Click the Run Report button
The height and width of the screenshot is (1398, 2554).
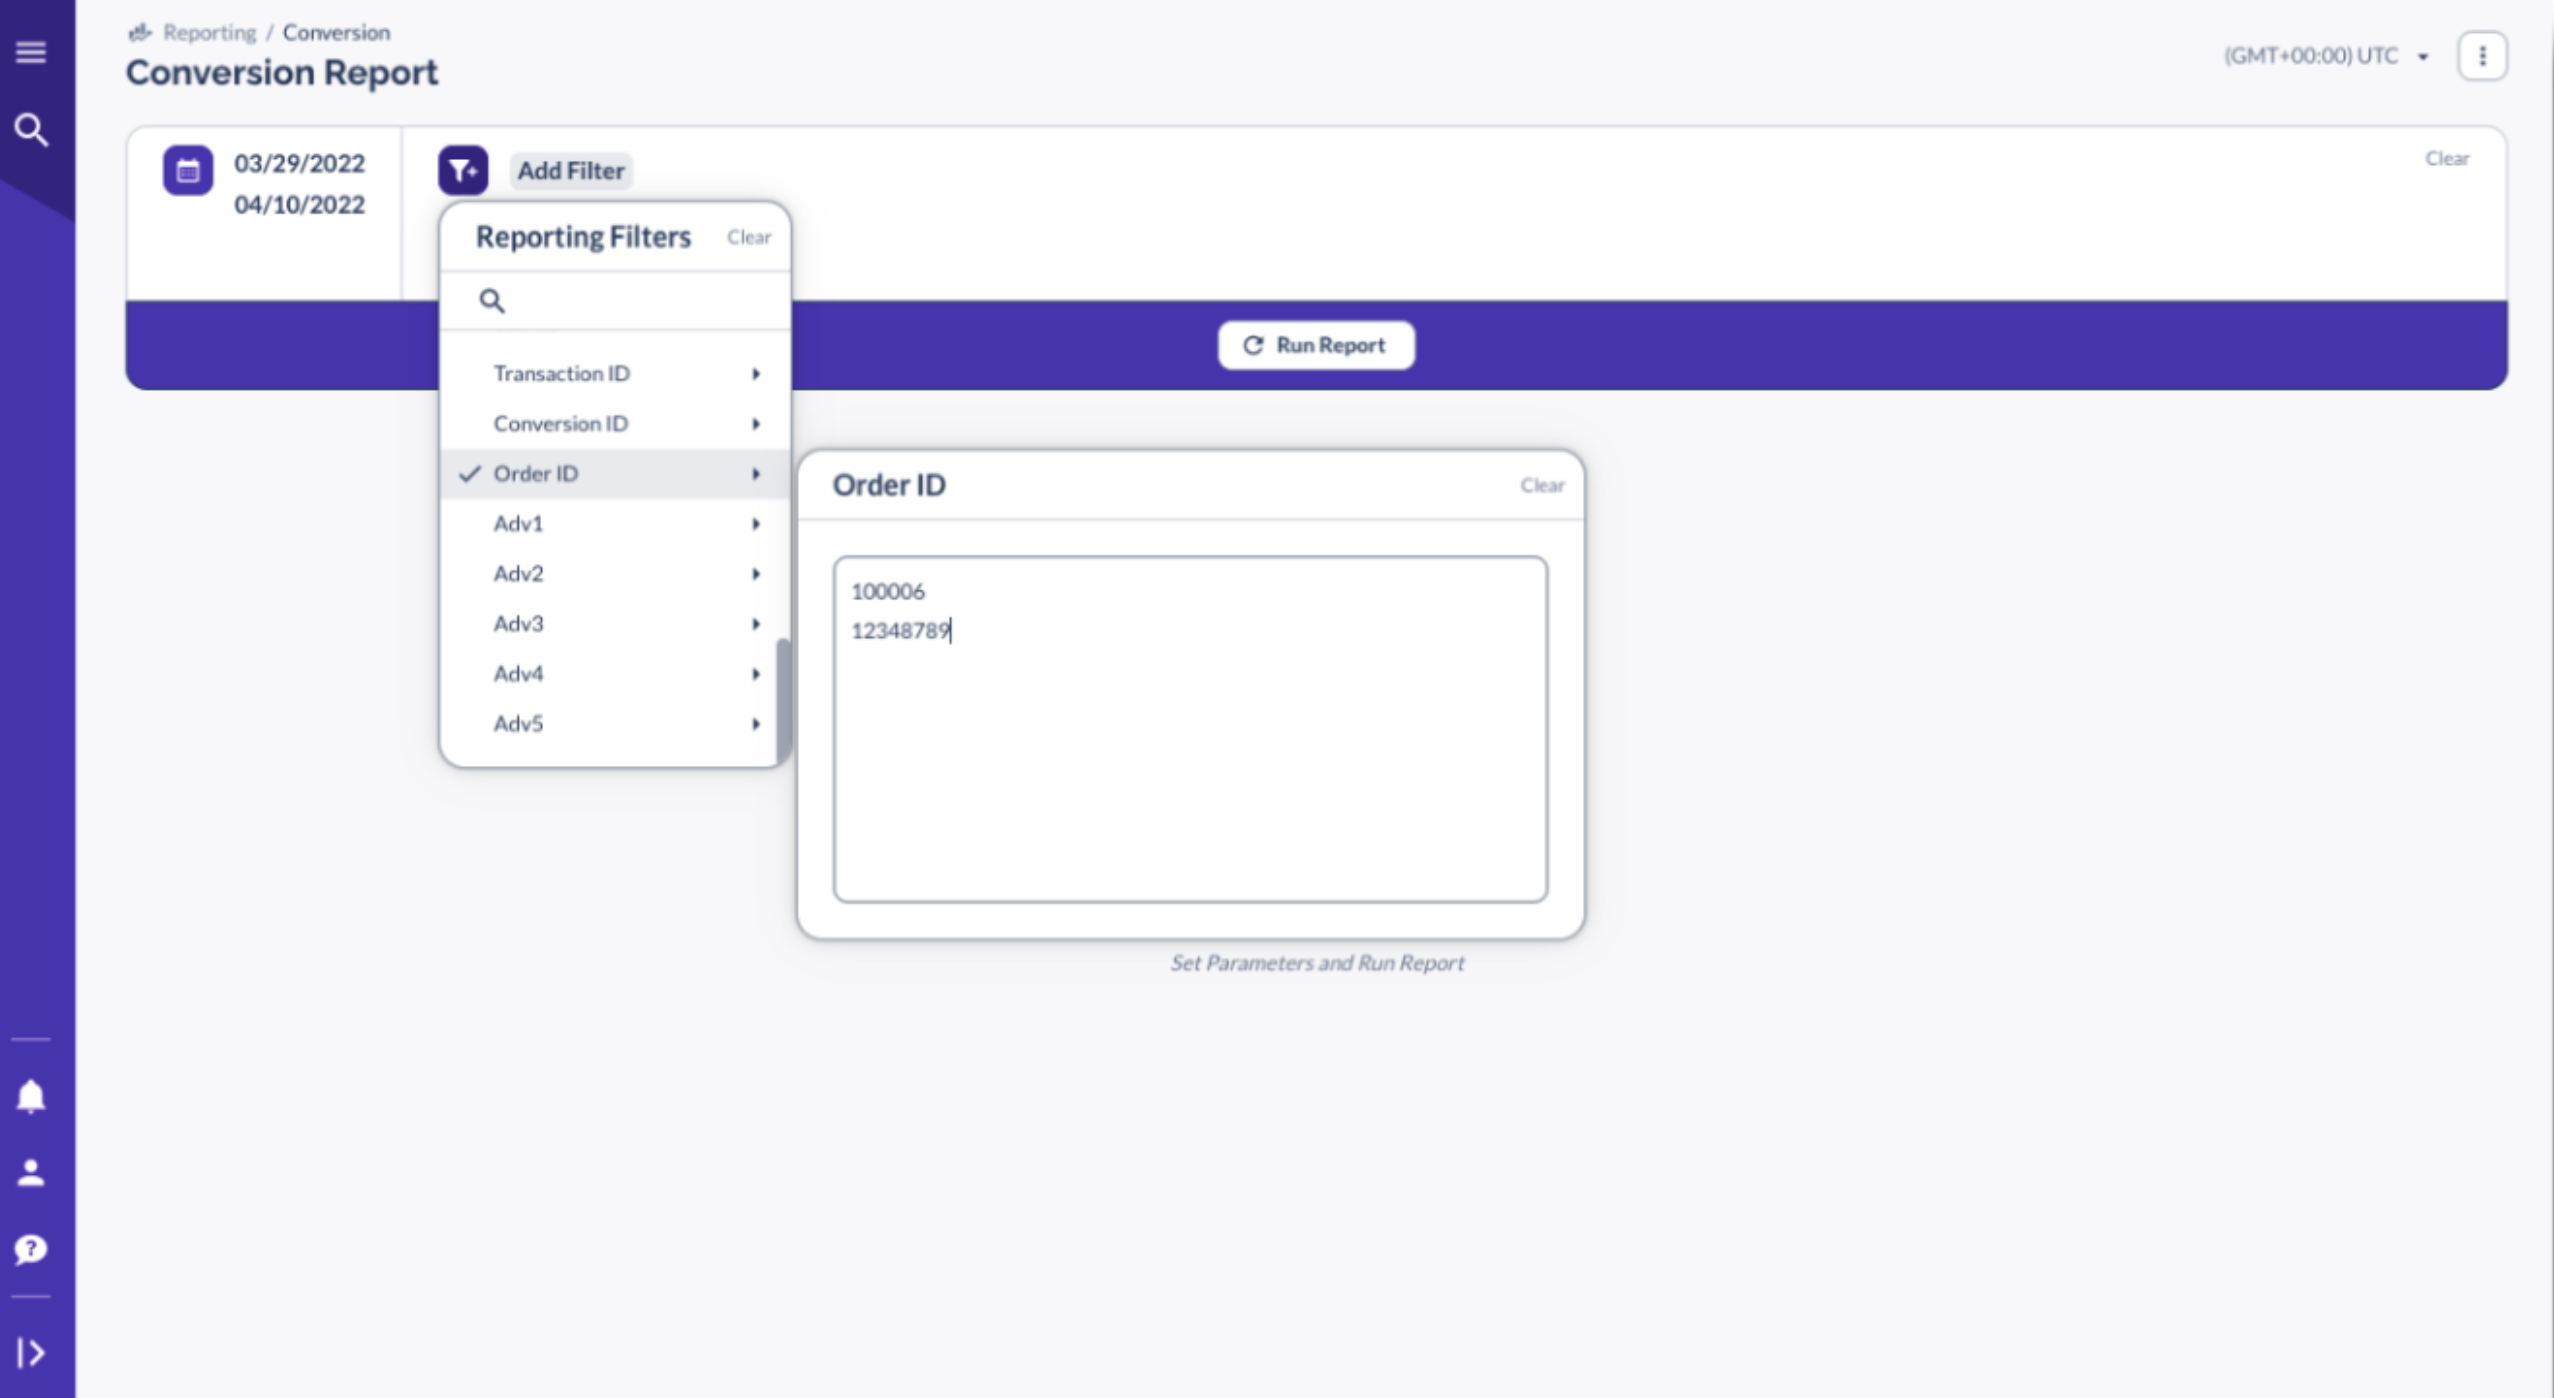tap(1316, 345)
